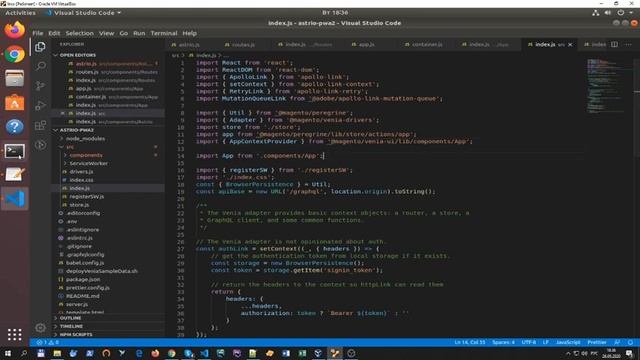
Task: Open the Extensions view
Action: click(40, 125)
